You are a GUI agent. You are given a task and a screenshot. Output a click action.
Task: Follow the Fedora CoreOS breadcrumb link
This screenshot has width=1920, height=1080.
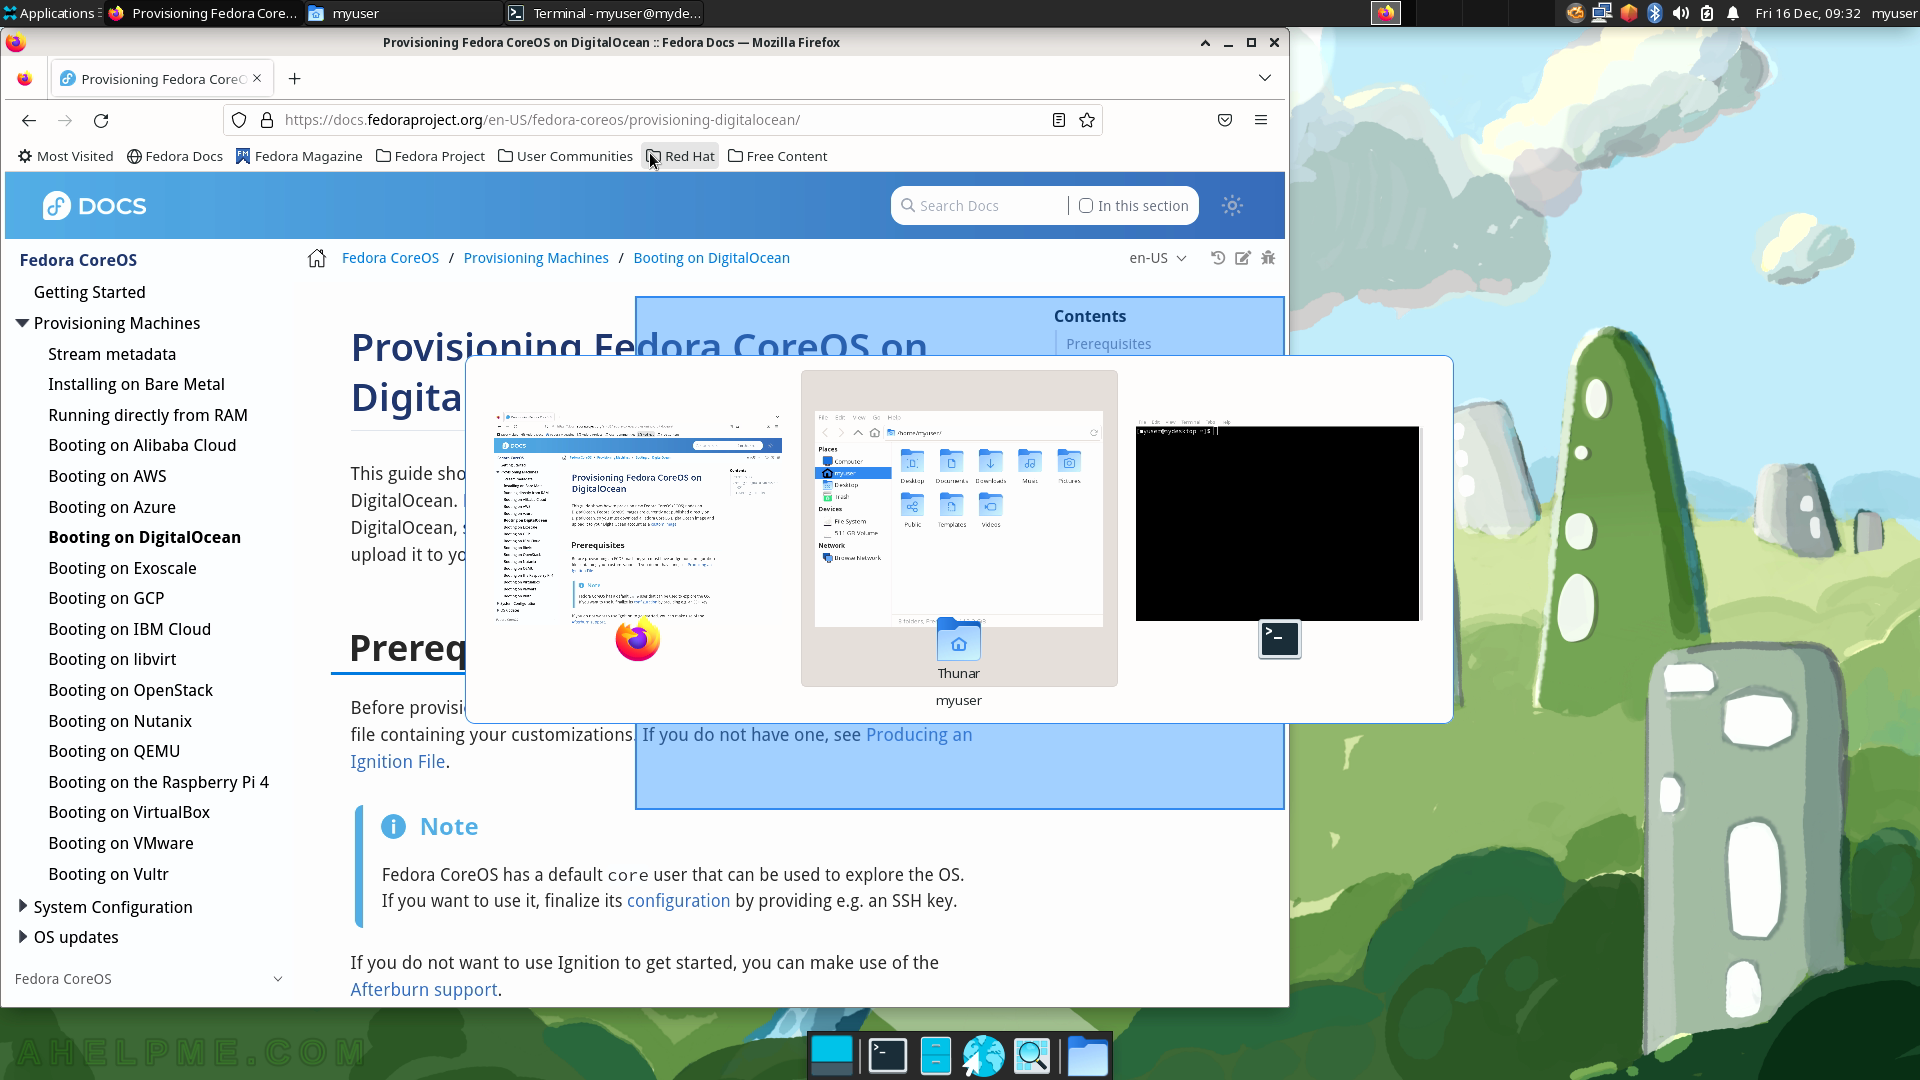coord(390,258)
